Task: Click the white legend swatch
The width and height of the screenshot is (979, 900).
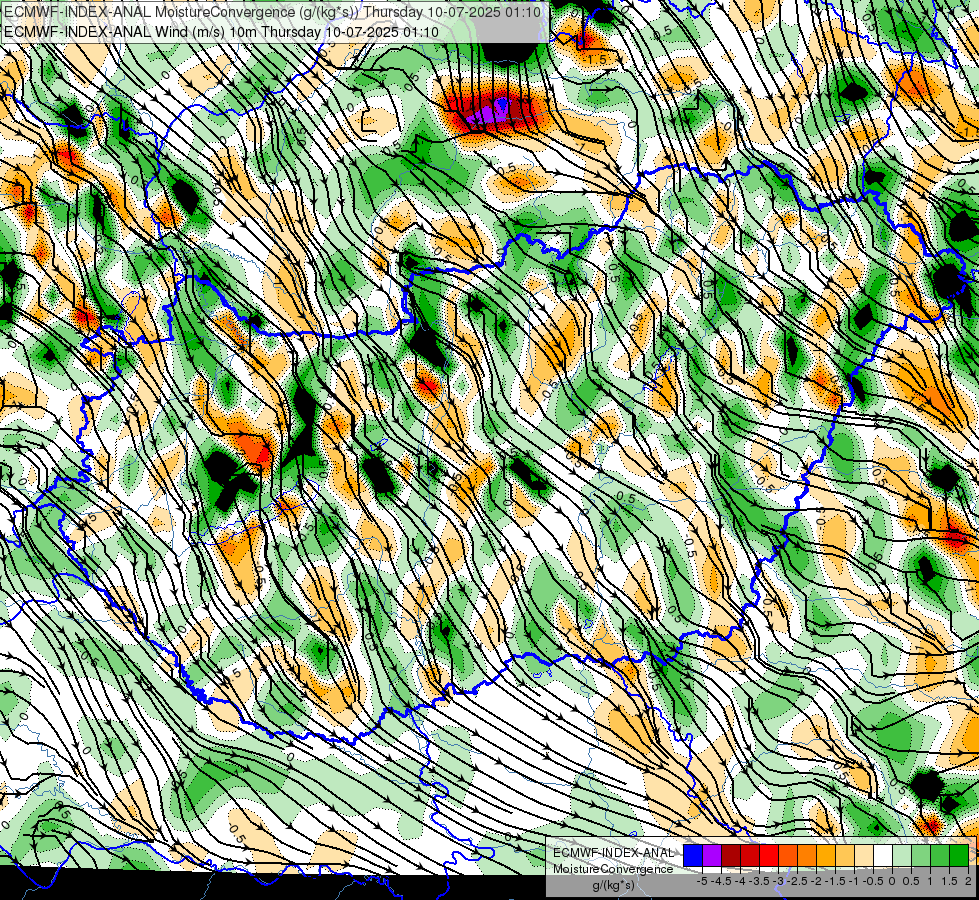Action: [x=883, y=855]
